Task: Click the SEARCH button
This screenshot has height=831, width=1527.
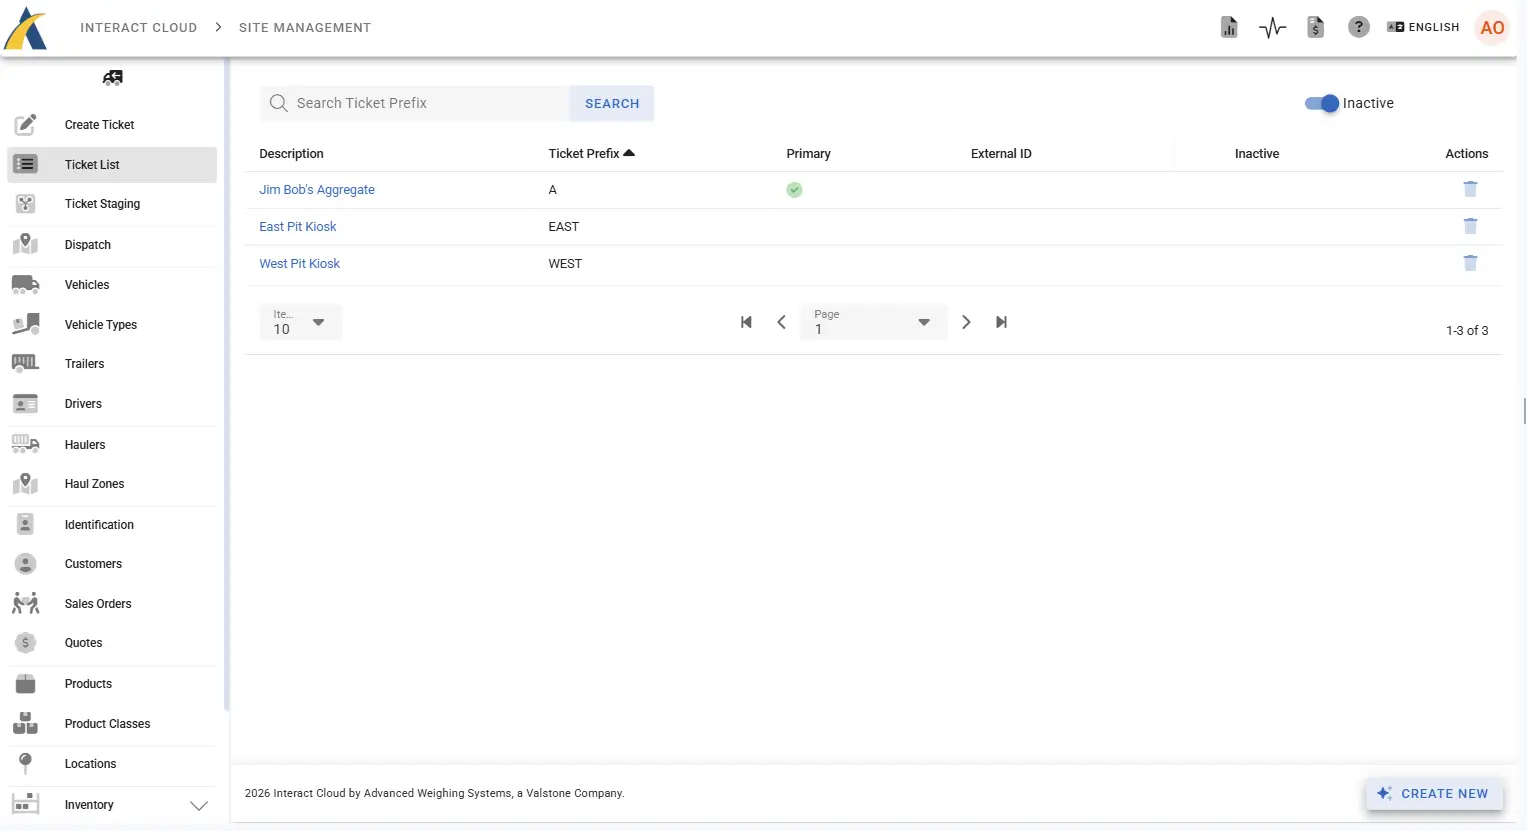Action: [x=612, y=103]
